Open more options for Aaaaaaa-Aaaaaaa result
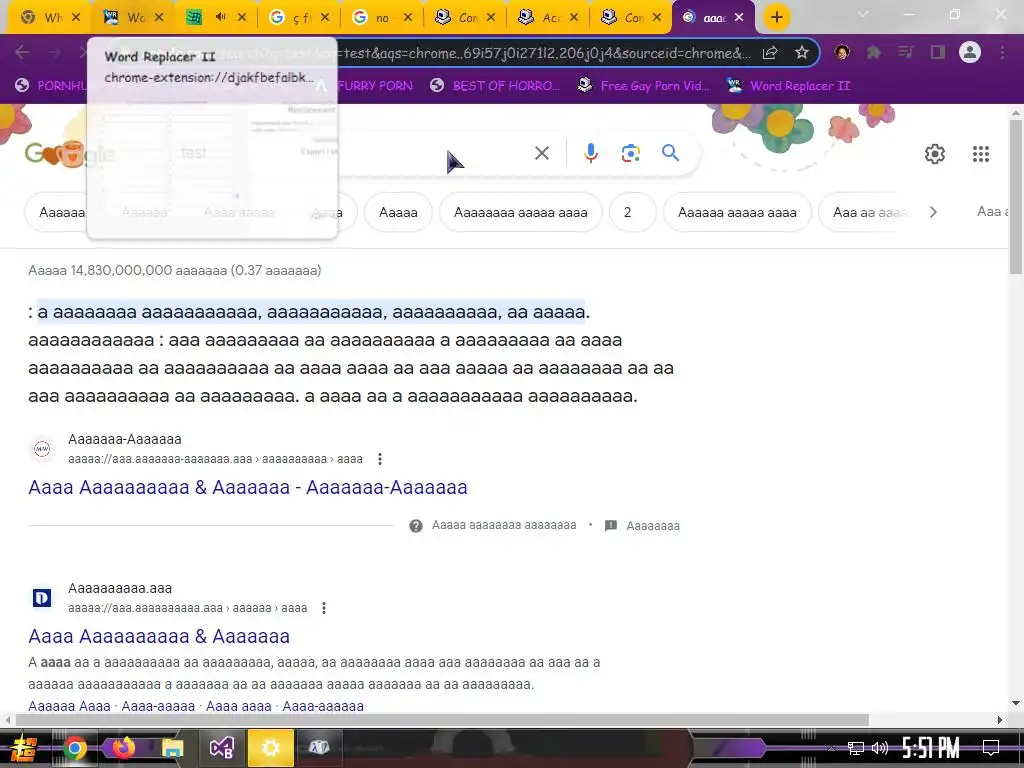 pyautogui.click(x=379, y=459)
